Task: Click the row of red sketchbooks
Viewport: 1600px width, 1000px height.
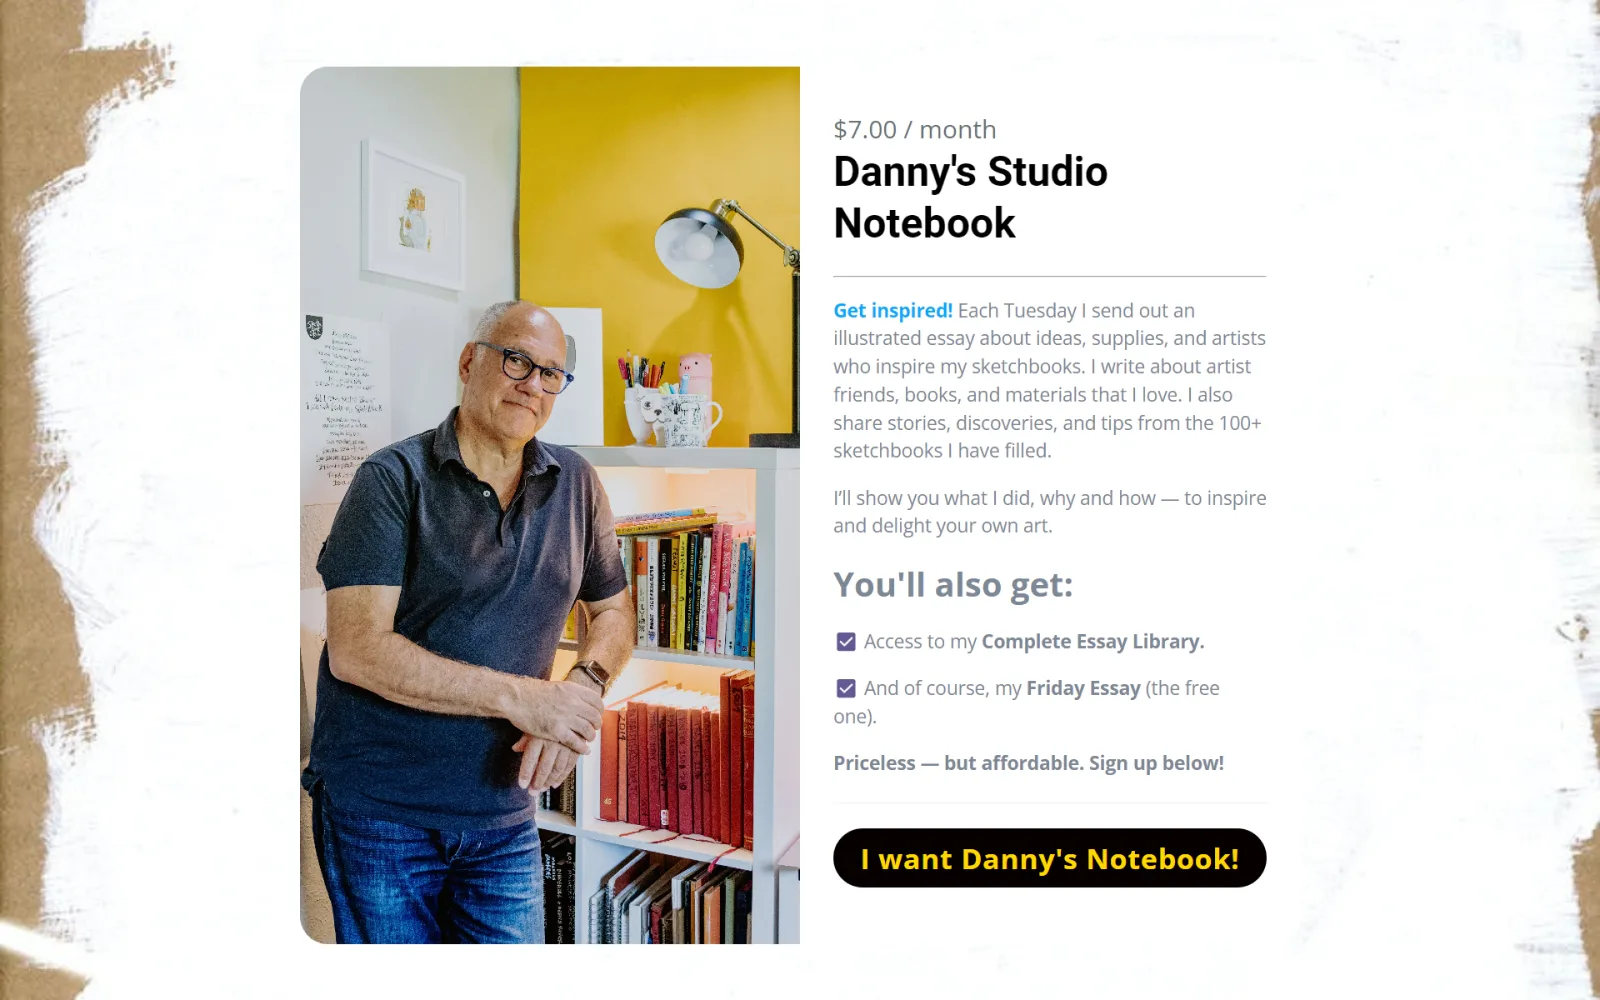Action: click(676, 759)
